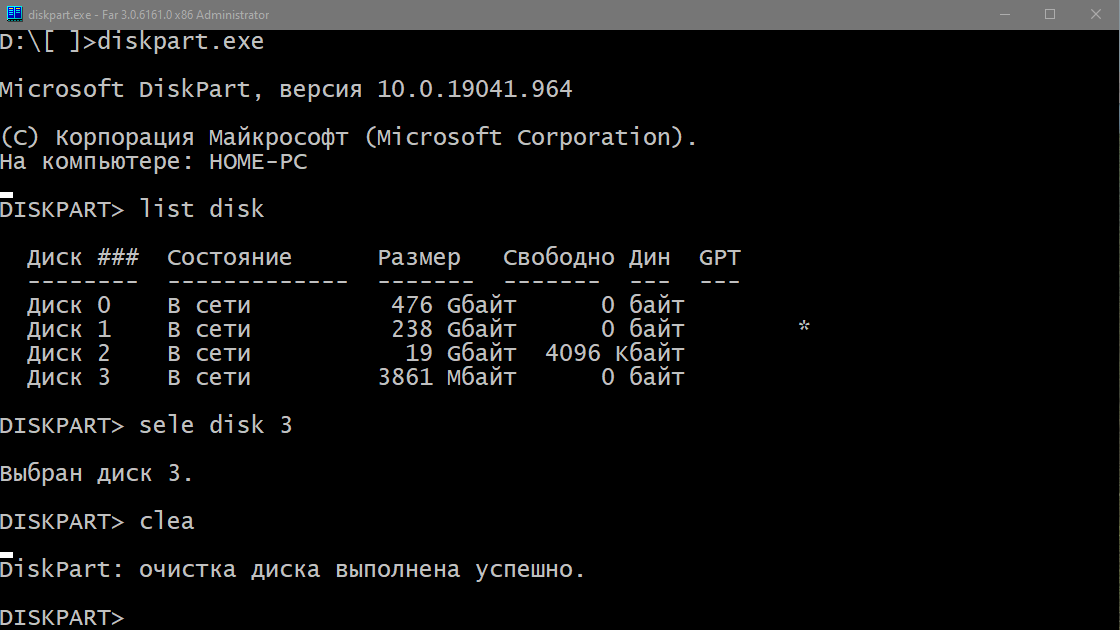This screenshot has width=1120, height=630.
Task: Click the 'list disk' command text
Action: [202, 209]
